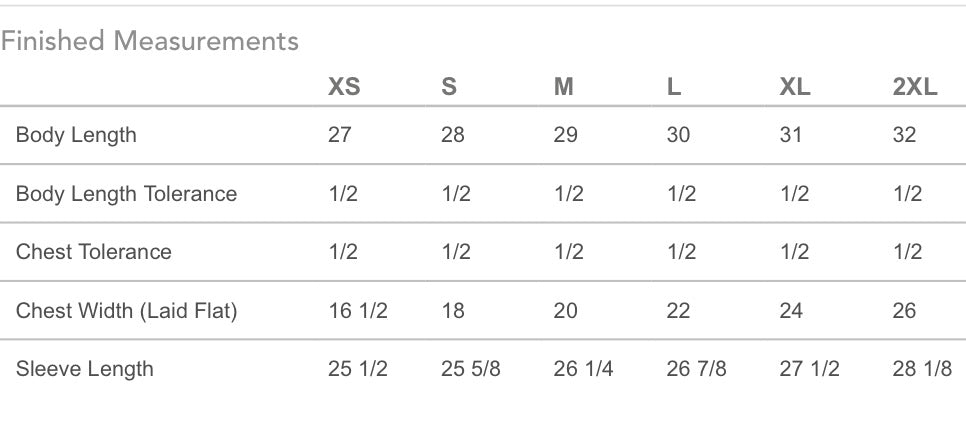The width and height of the screenshot is (966, 421).
Task: Click the Finished Measurements heading
Action: click(150, 41)
